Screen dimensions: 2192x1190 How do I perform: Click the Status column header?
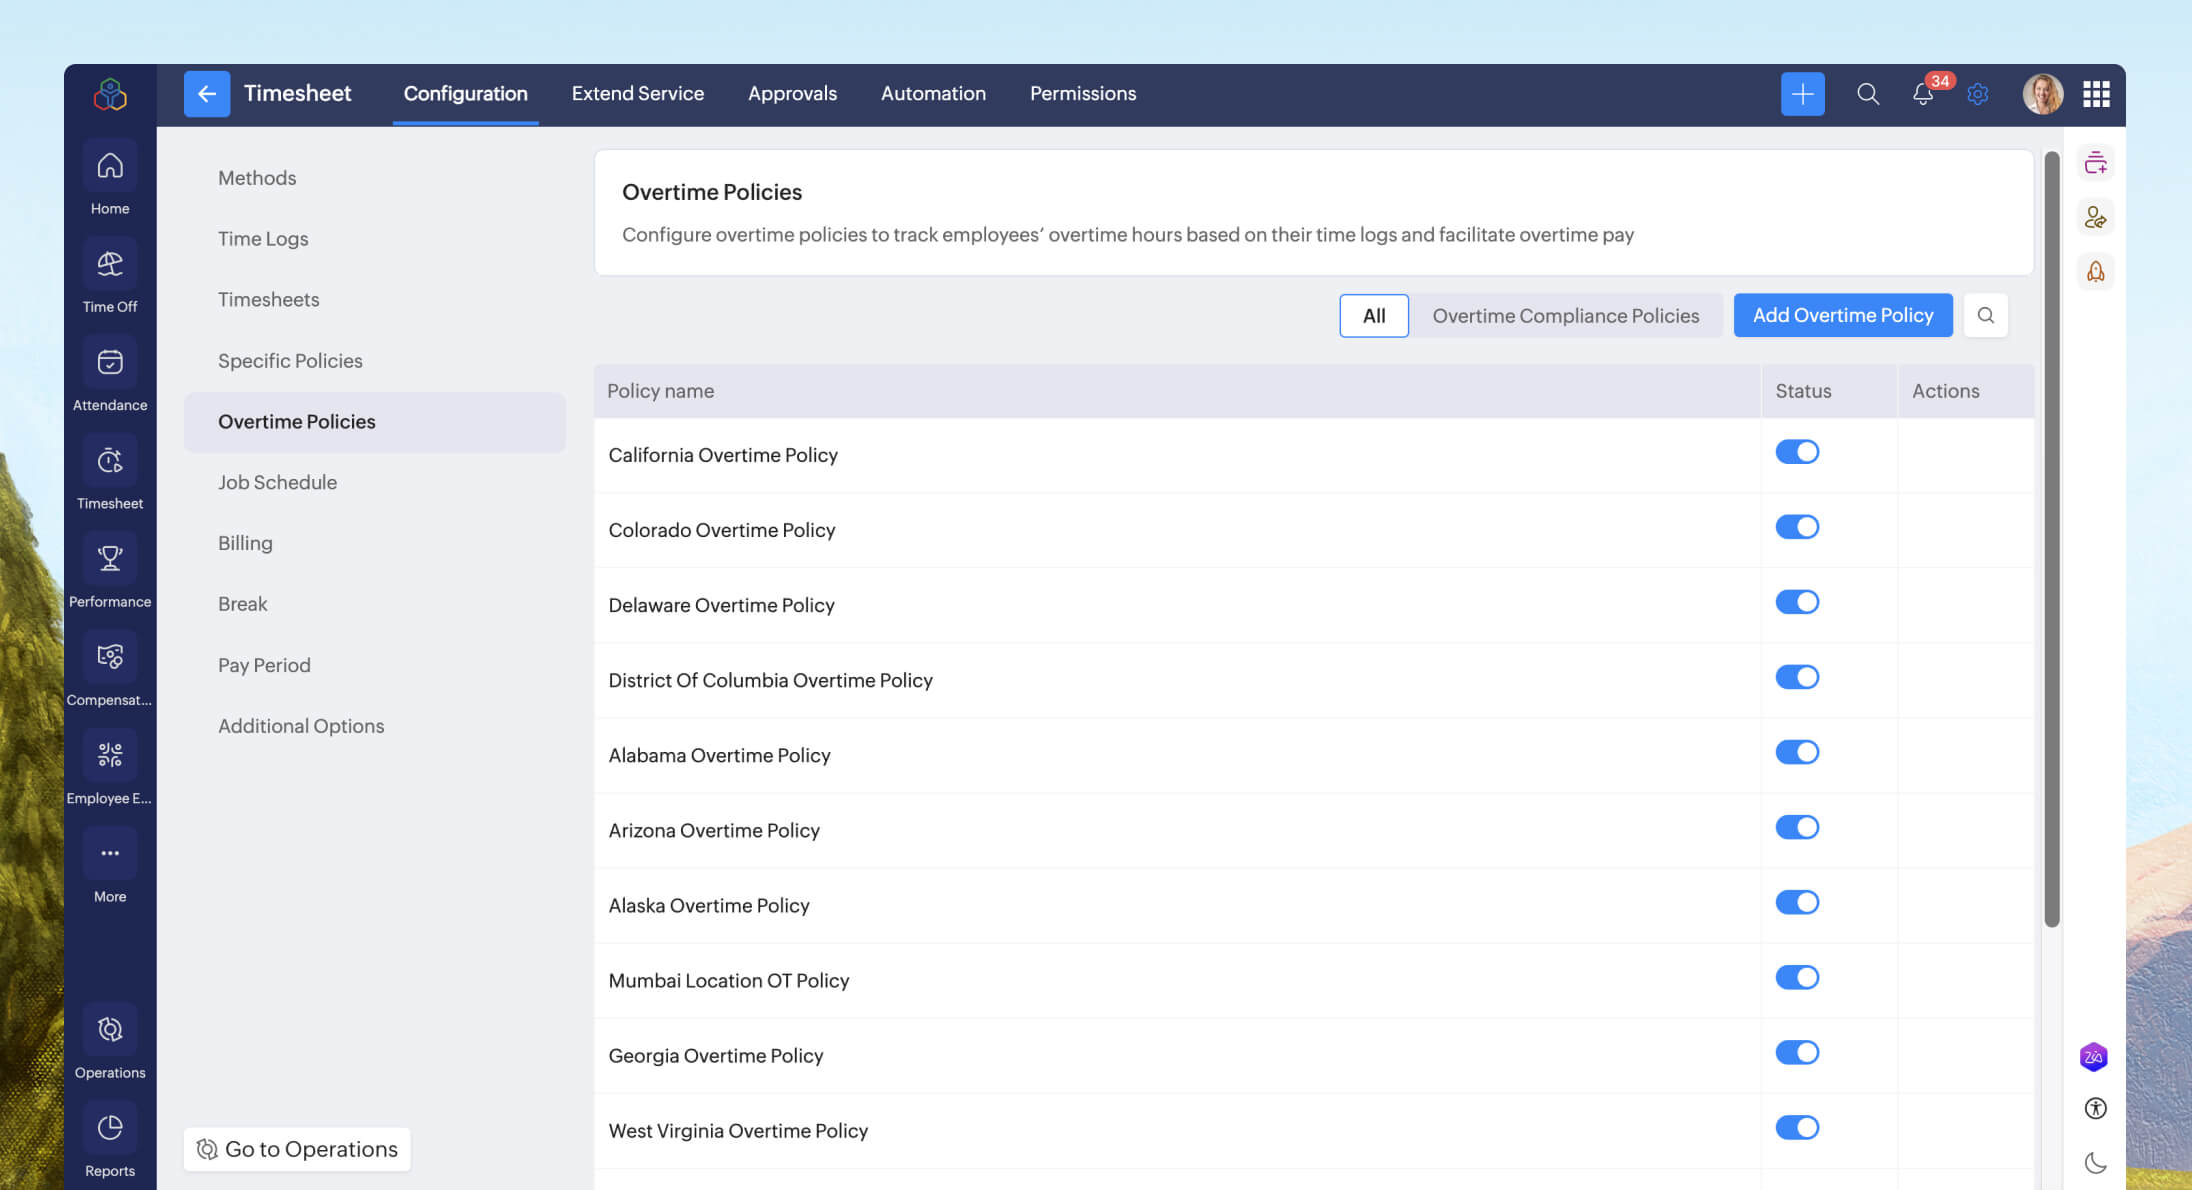[x=1829, y=391]
